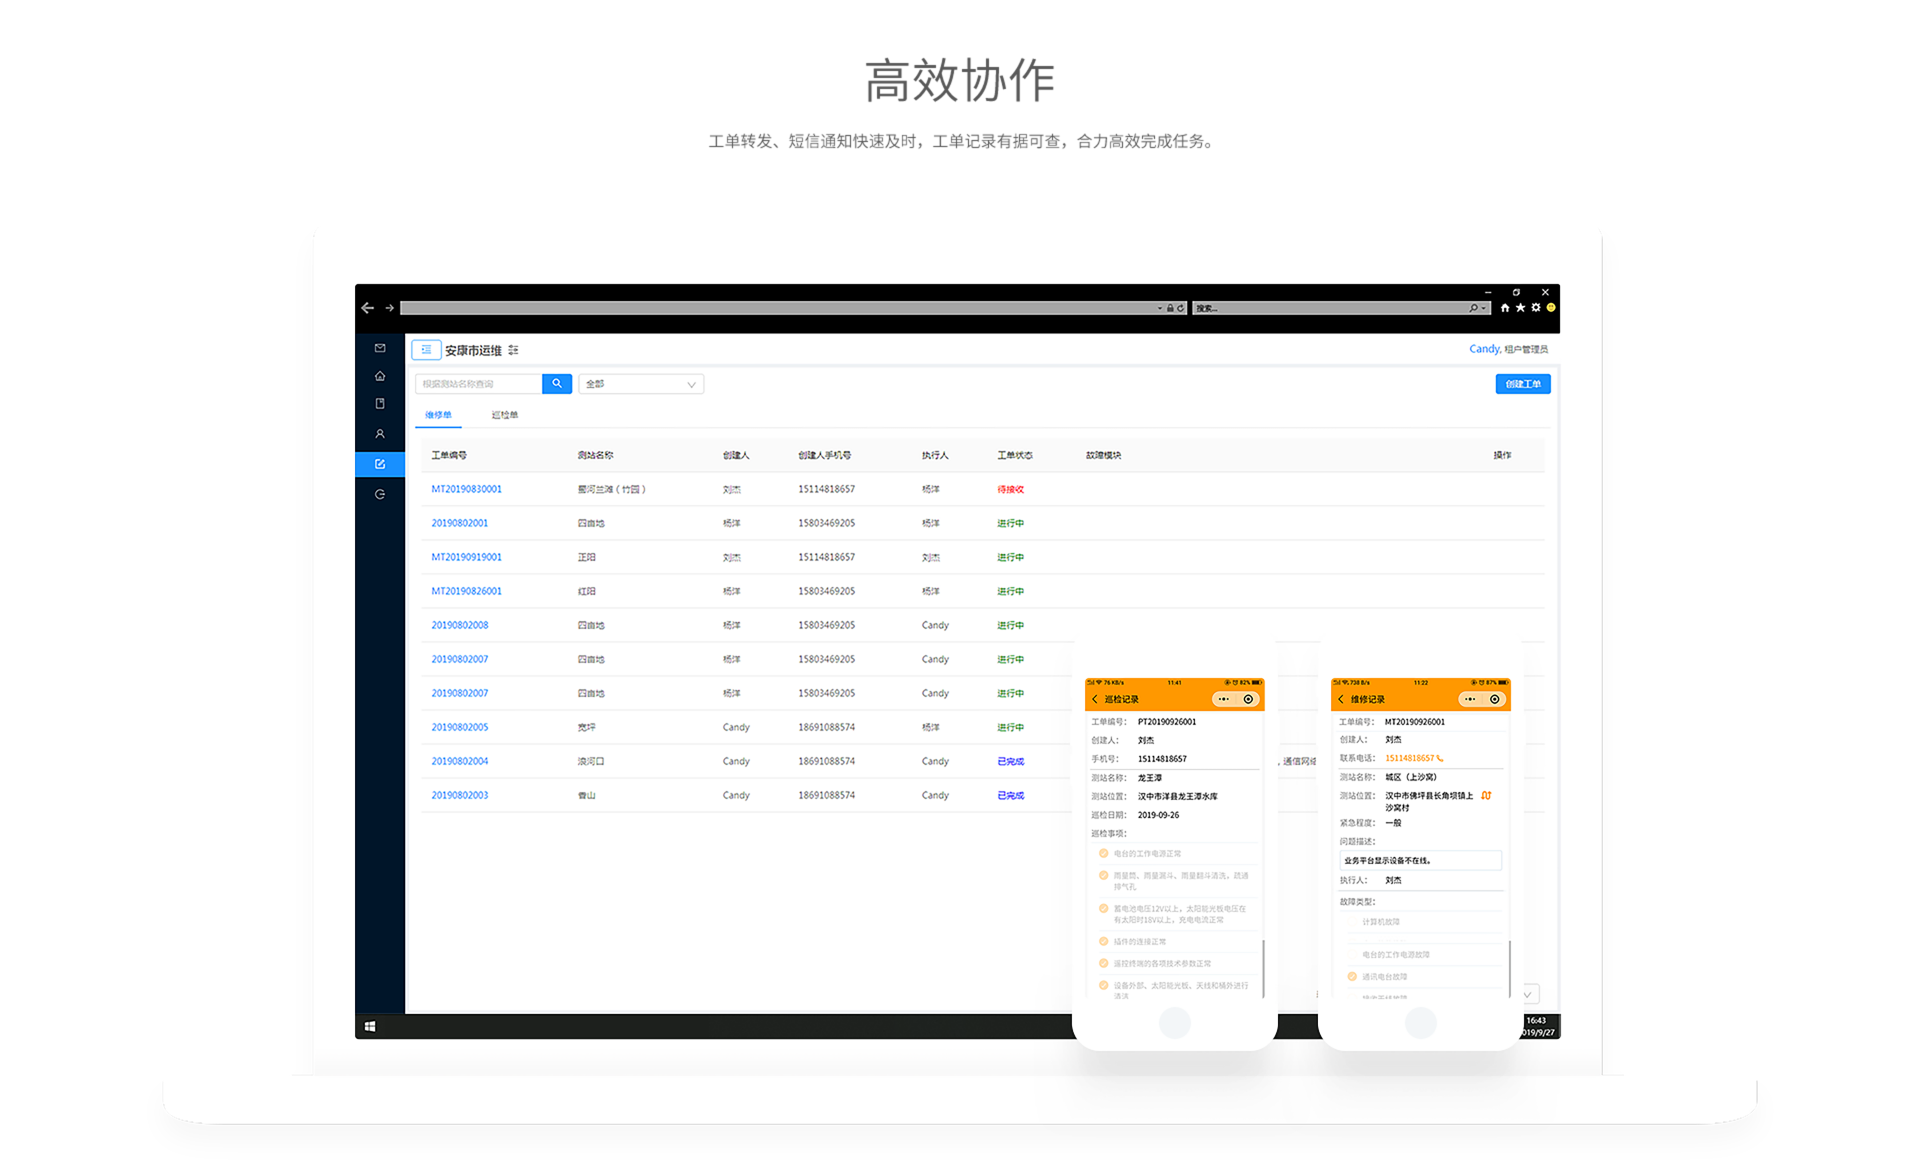Click the station name search field
This screenshot has width=1920, height=1164.
[x=478, y=384]
